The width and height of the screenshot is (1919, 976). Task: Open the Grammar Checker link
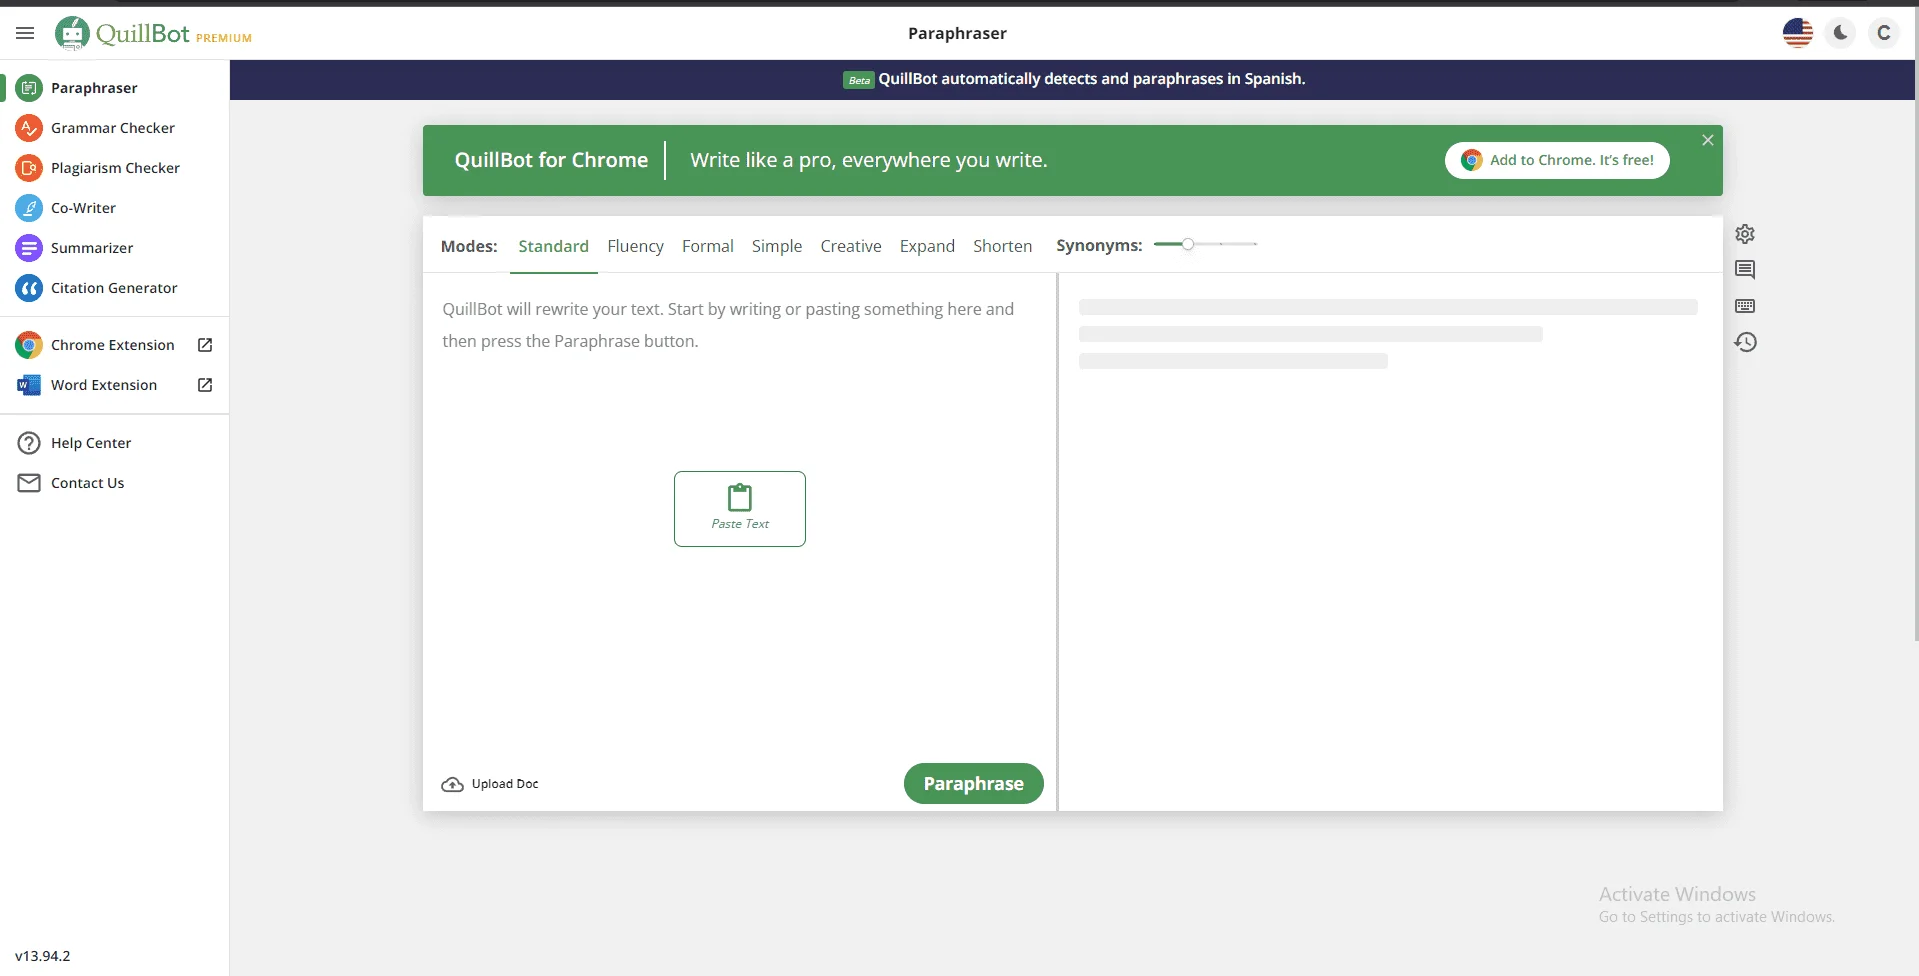(113, 128)
